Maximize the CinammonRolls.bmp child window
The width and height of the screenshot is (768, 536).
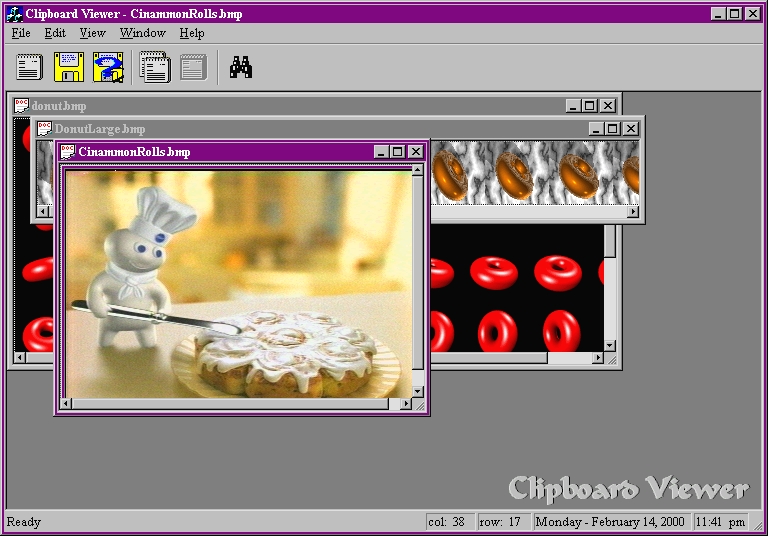click(x=398, y=152)
